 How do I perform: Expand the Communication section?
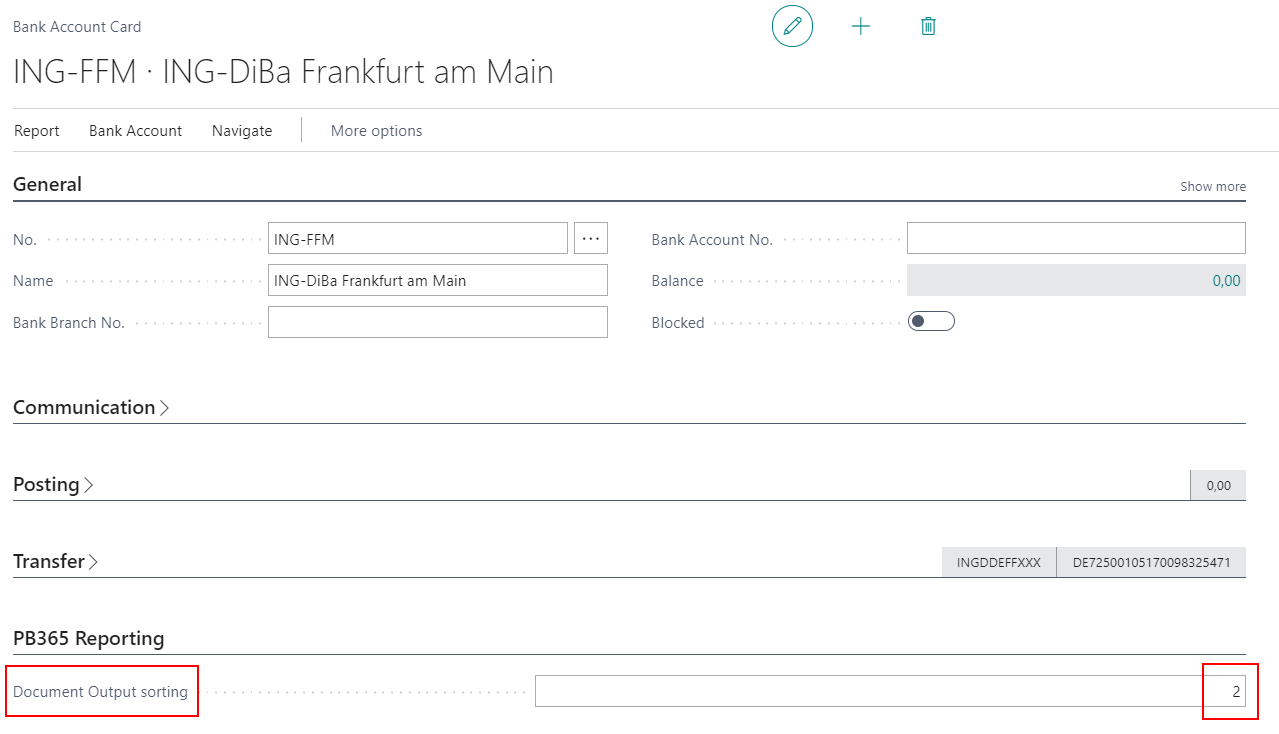click(91, 407)
